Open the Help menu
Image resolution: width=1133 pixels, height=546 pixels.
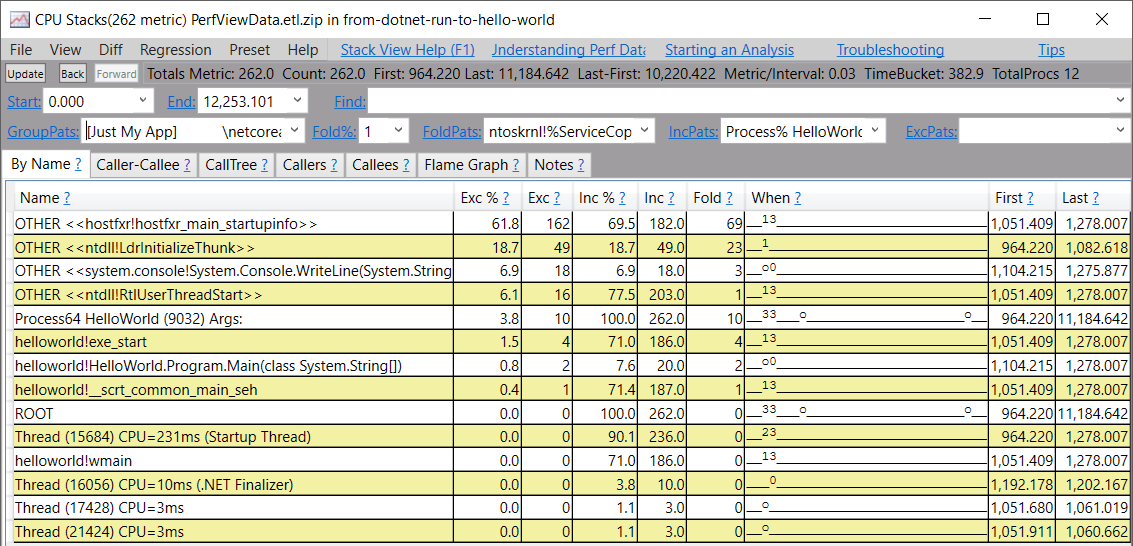[302, 50]
